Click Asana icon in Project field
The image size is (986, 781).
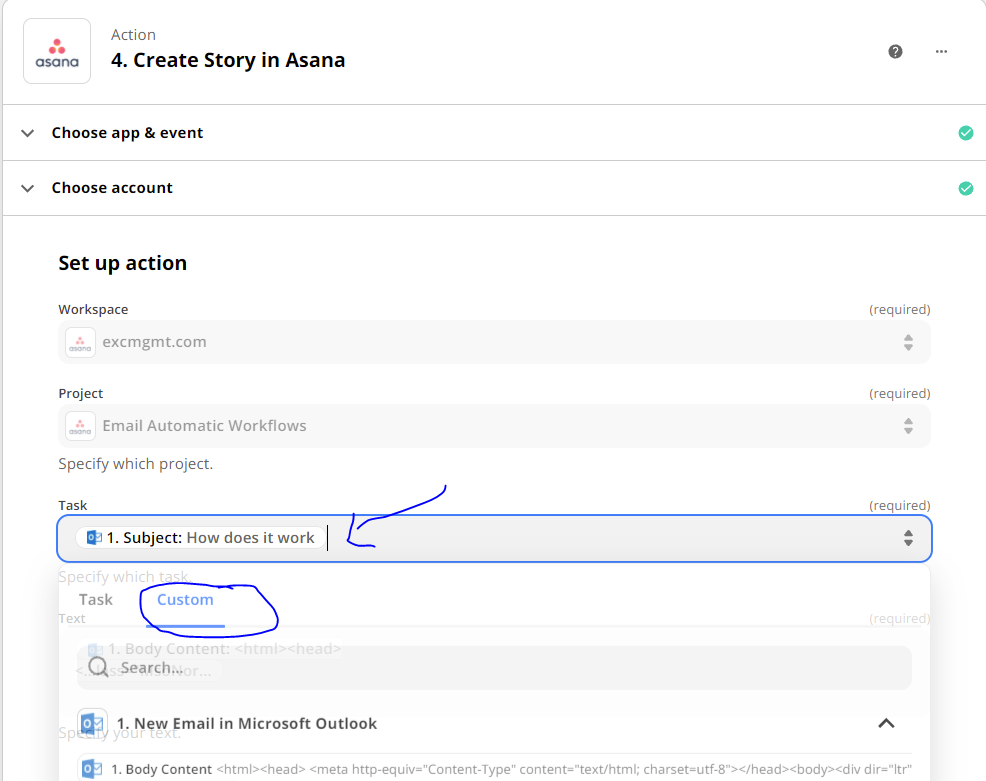(x=80, y=426)
